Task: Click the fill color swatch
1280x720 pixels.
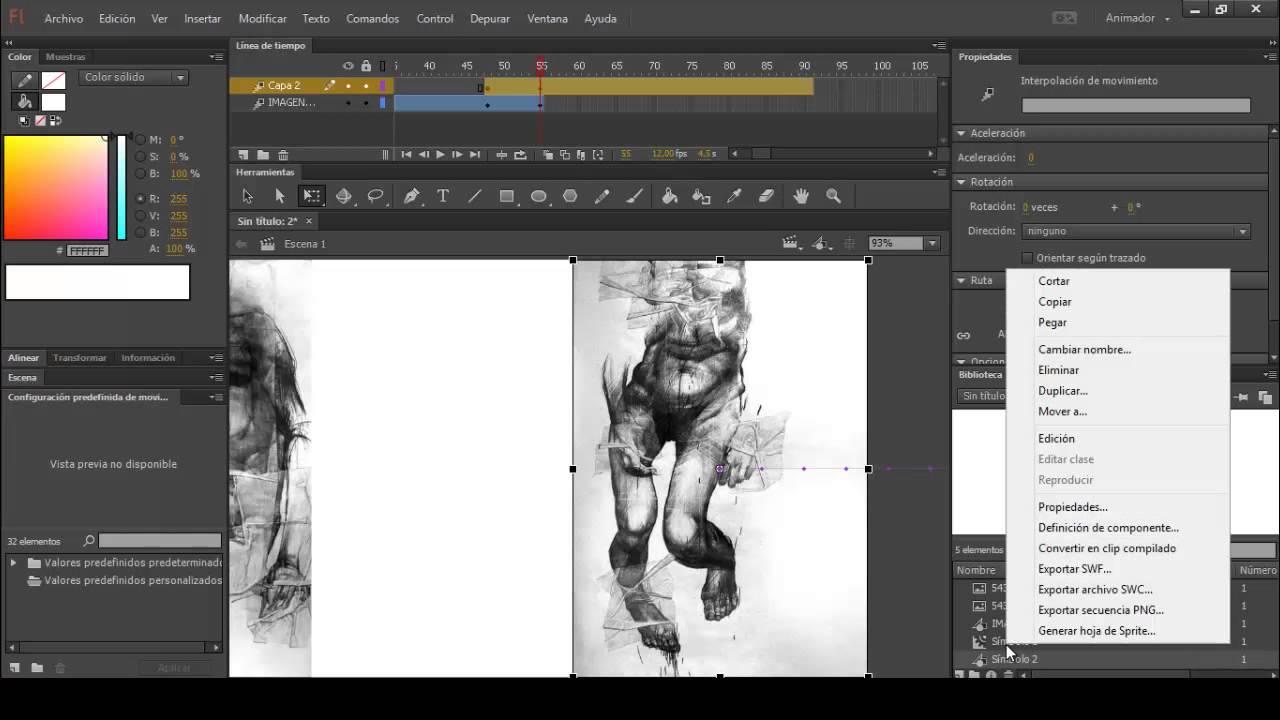Action: pos(53,102)
